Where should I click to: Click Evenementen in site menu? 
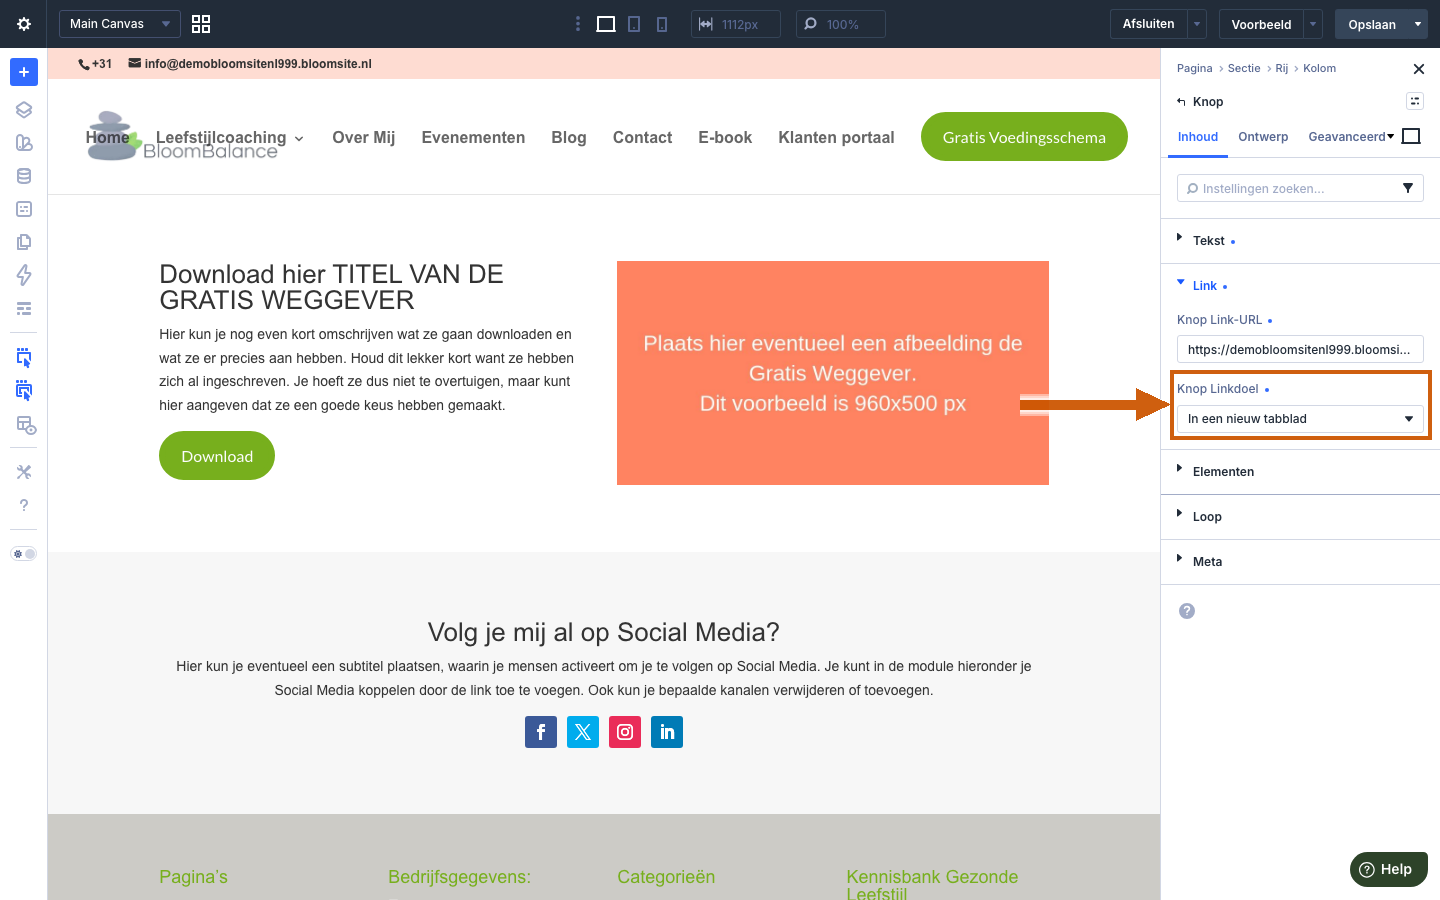tap(473, 138)
